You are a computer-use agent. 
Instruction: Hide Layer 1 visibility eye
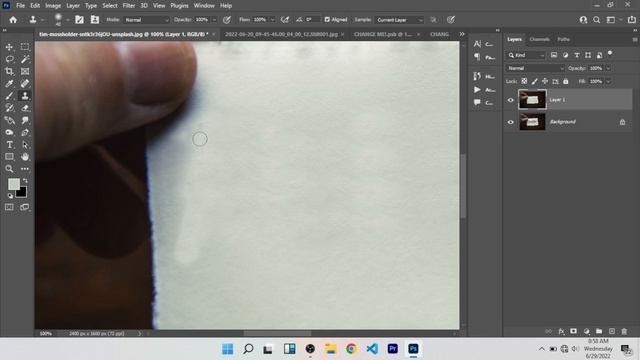[511, 100]
